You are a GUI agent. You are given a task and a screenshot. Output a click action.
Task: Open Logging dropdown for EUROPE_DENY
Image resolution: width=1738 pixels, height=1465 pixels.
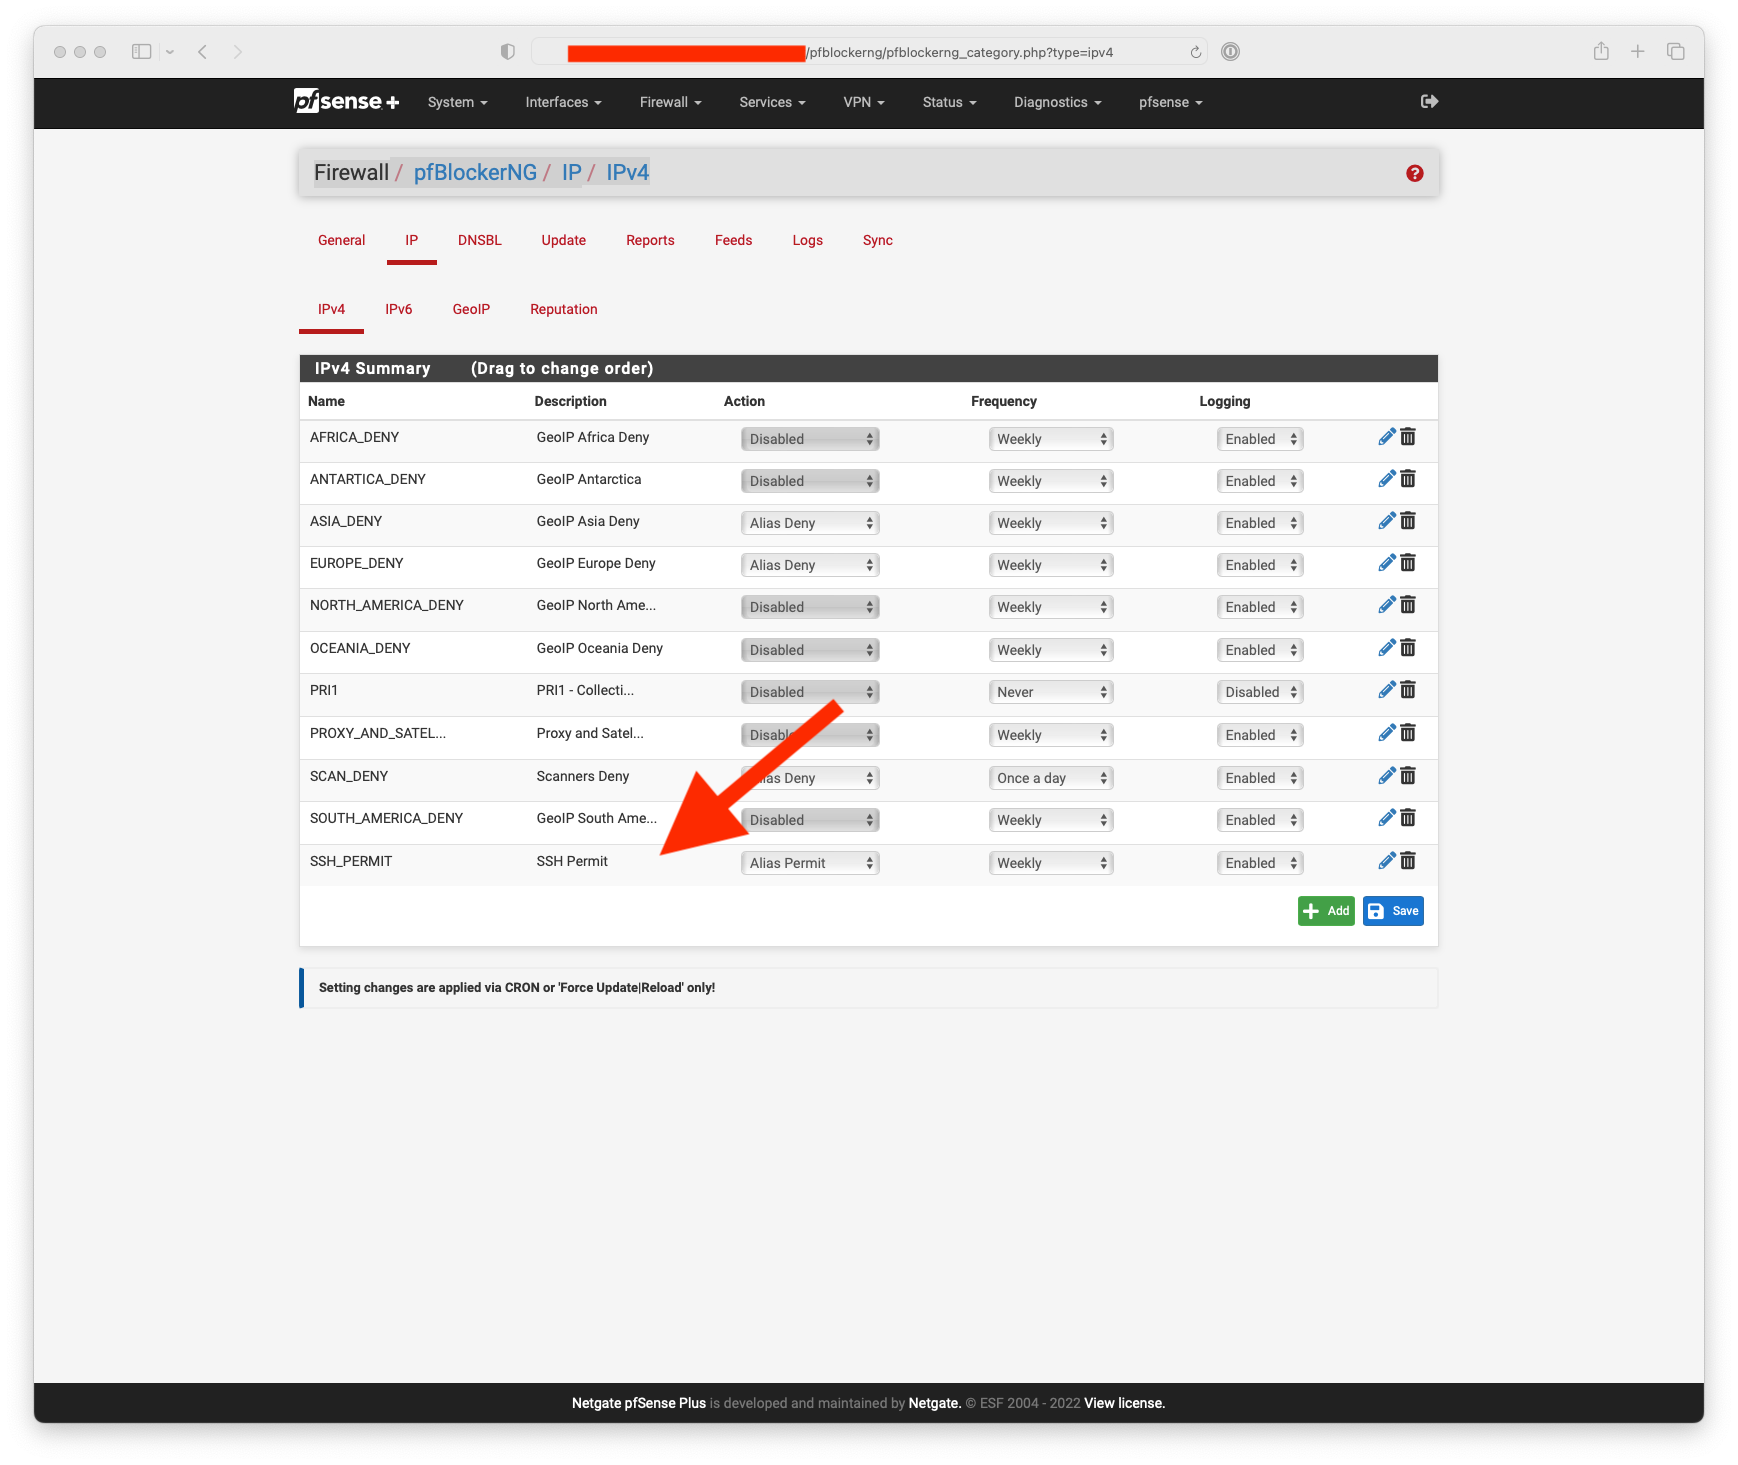click(x=1260, y=565)
